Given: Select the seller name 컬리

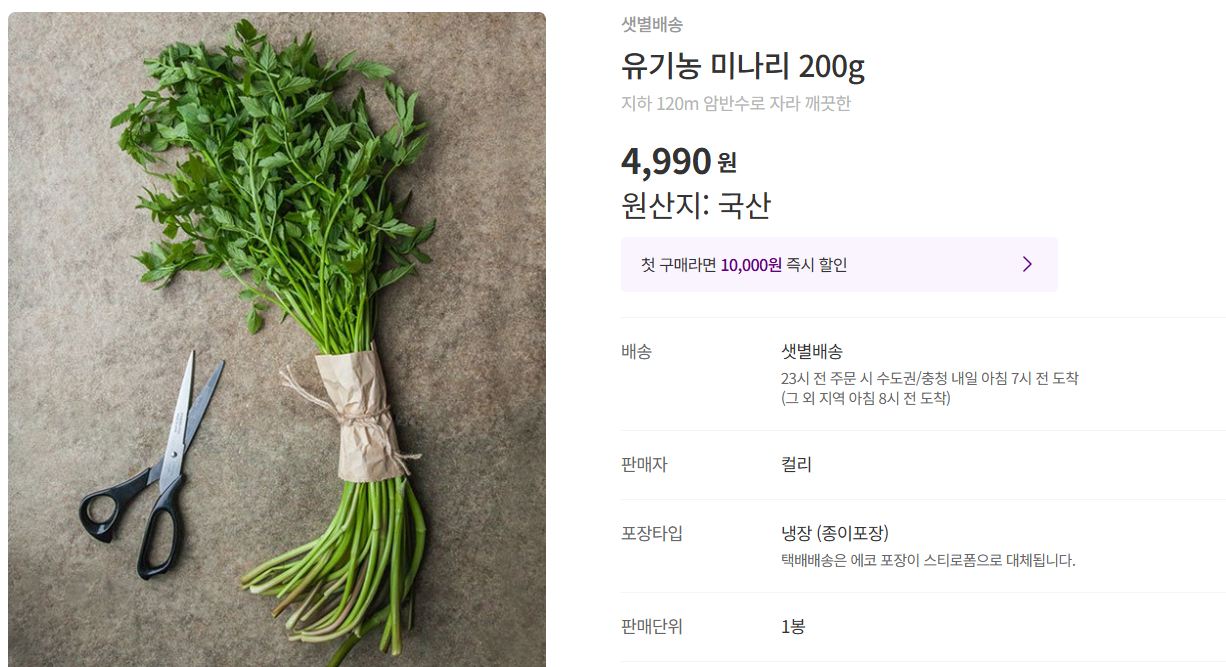Looking at the screenshot, I should click(x=795, y=463).
